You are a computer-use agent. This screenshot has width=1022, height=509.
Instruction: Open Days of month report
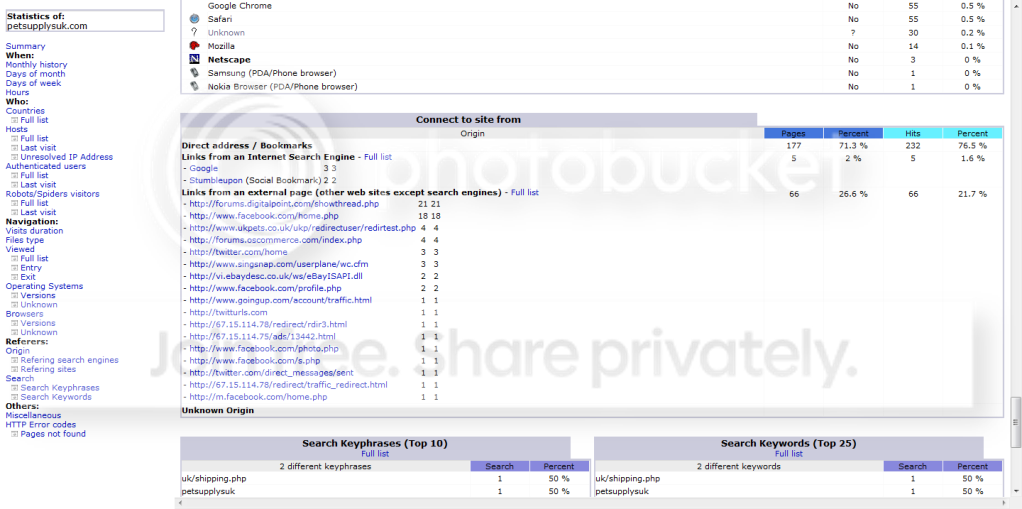35,74
